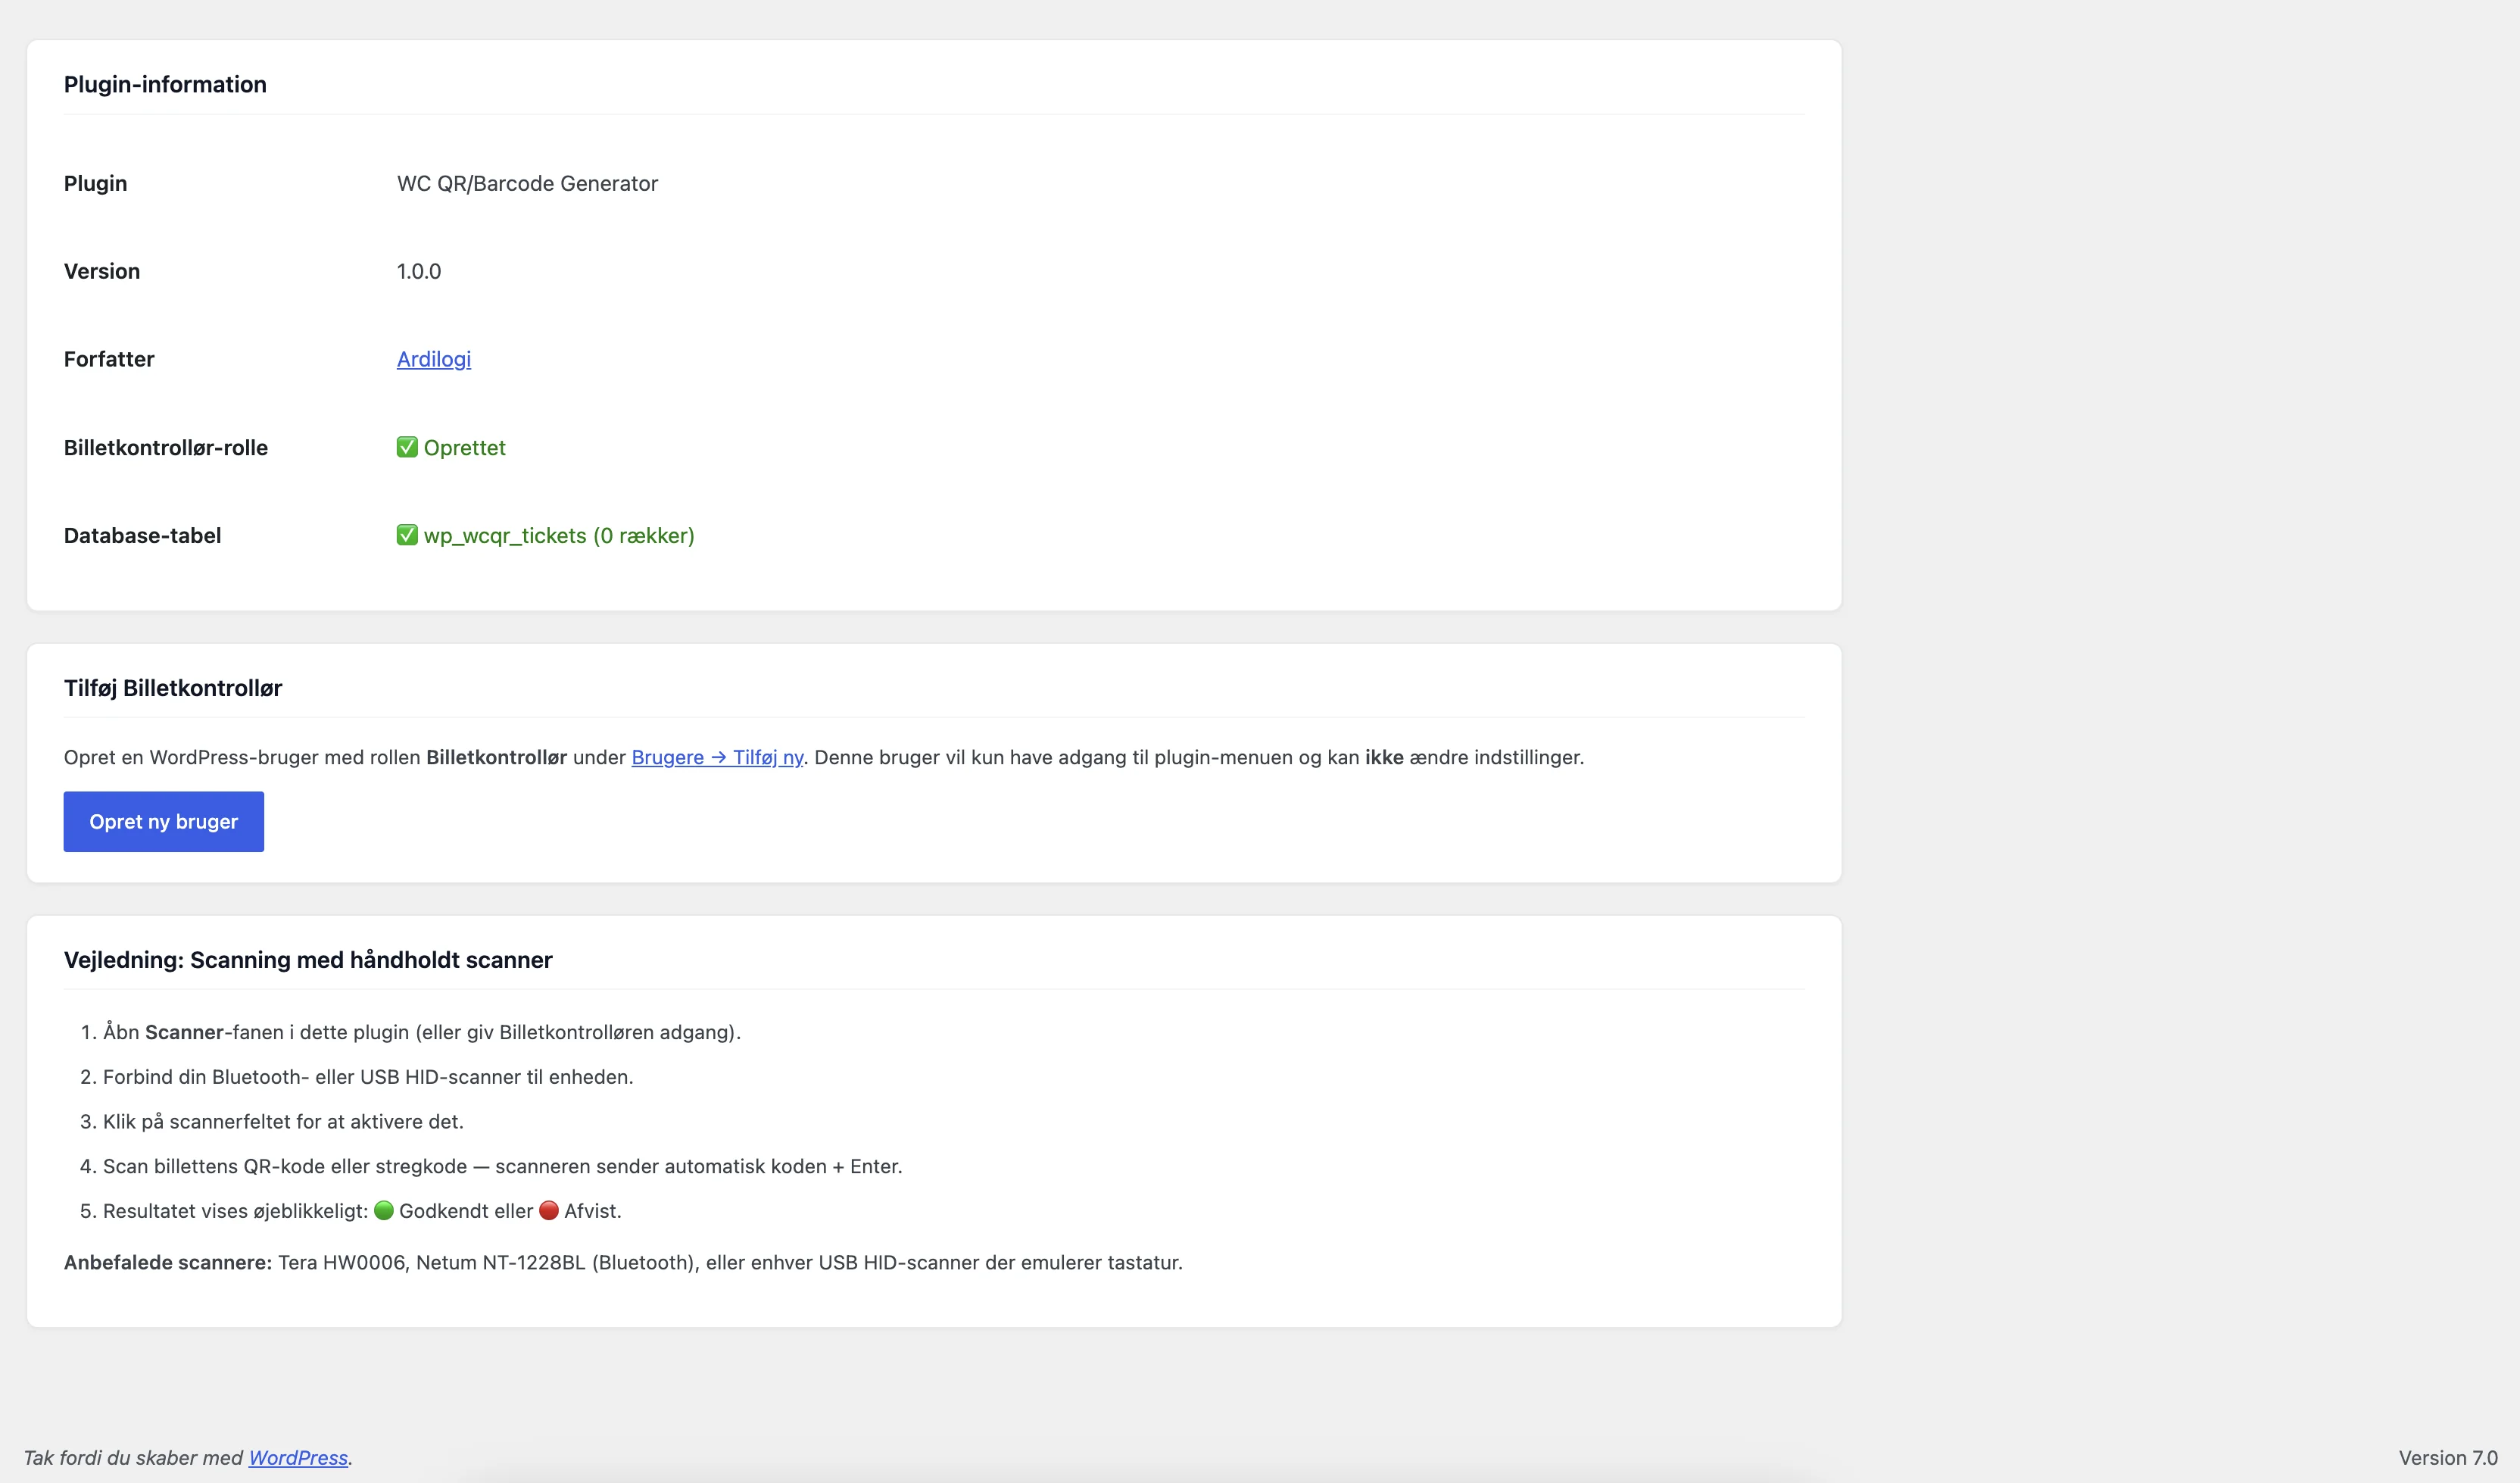The height and width of the screenshot is (1483, 2520).
Task: Select the Plugin-information heading
Action: [x=165, y=84]
